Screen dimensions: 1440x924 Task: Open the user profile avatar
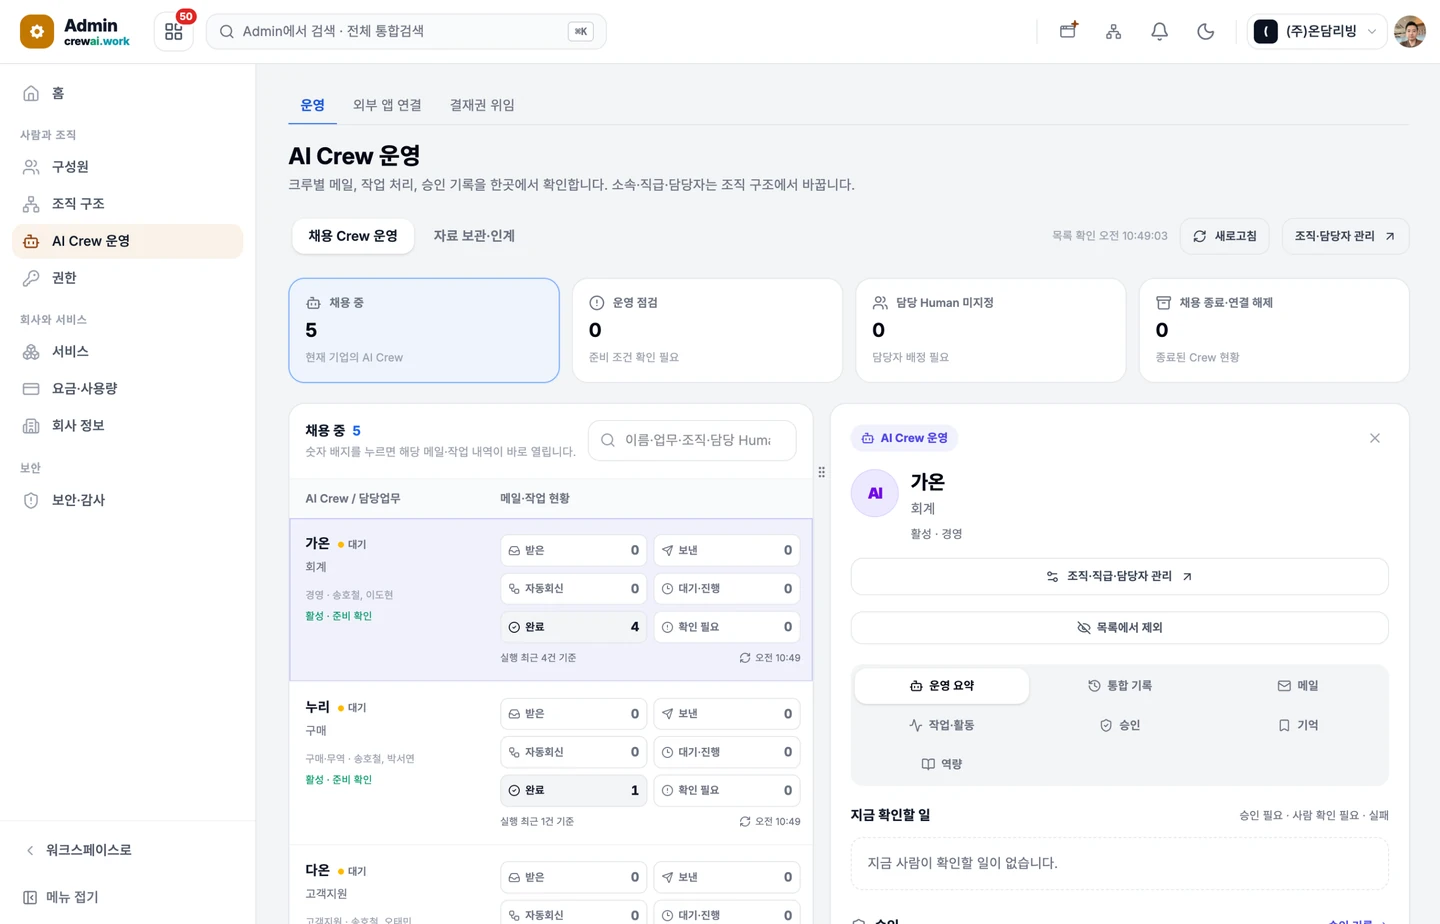[x=1409, y=31]
